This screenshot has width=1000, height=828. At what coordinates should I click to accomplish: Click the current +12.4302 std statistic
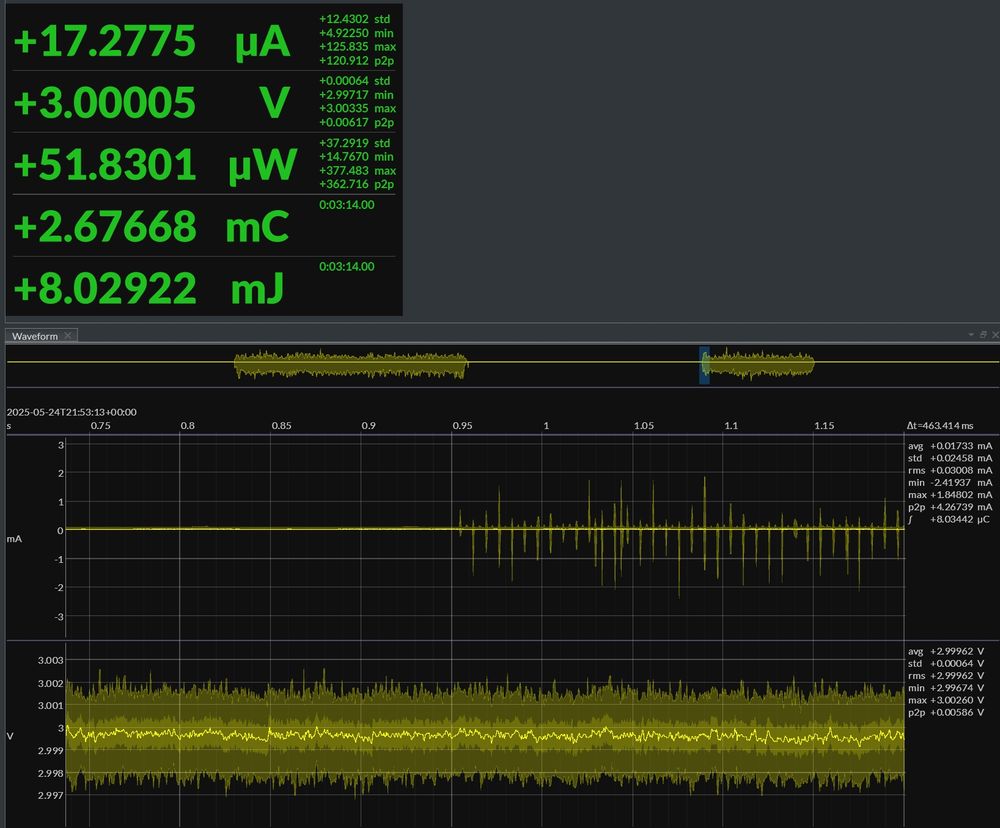pyautogui.click(x=355, y=19)
